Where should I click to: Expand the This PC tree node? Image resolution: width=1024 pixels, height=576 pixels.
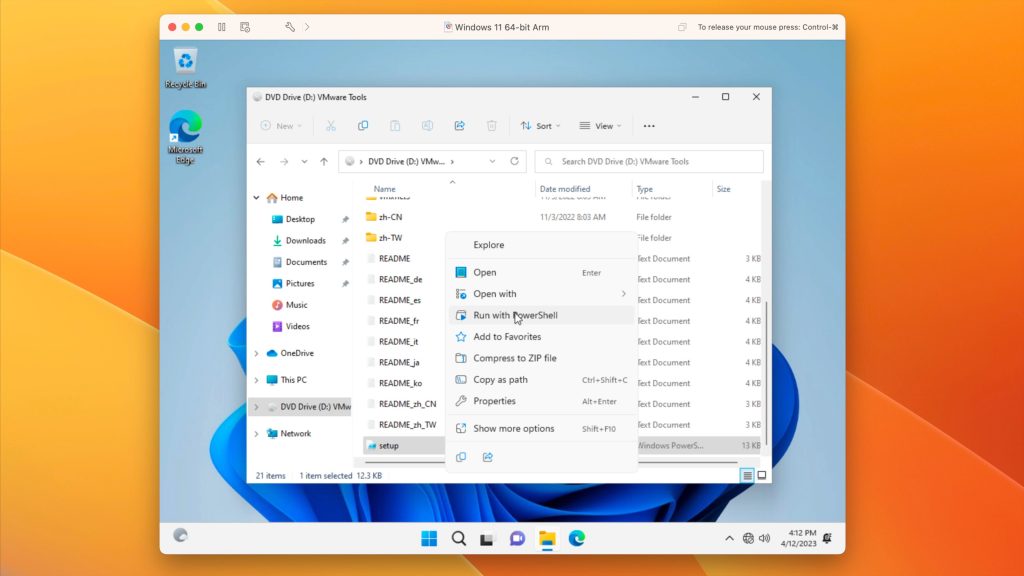coord(257,380)
